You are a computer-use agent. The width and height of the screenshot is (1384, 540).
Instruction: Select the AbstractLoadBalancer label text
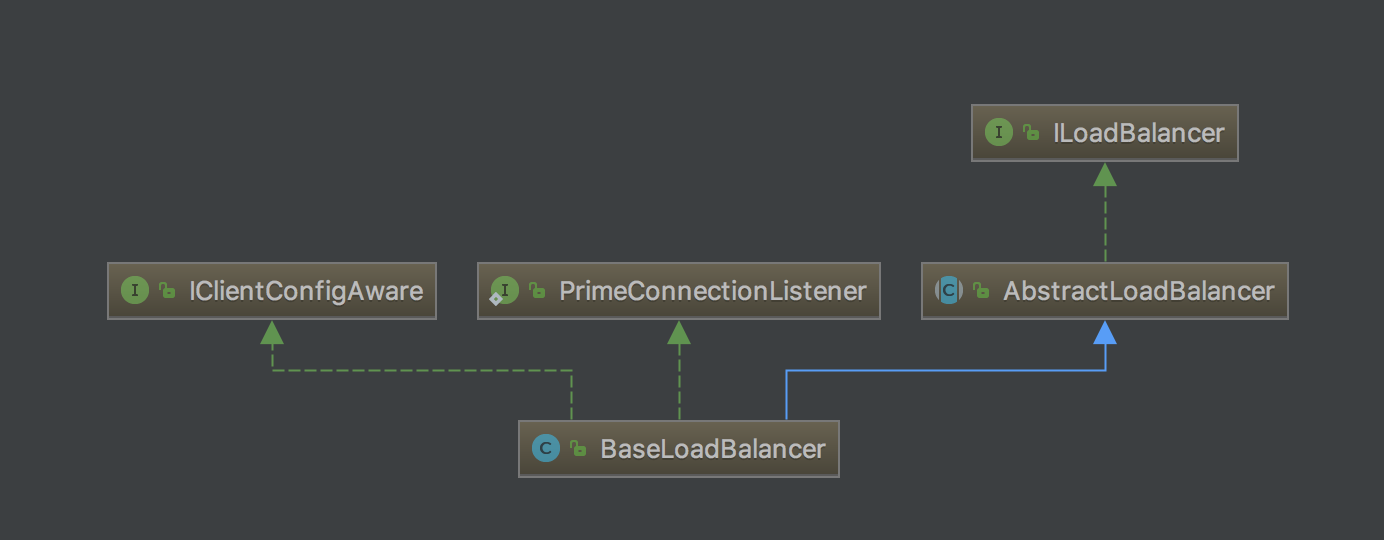coord(1138,291)
